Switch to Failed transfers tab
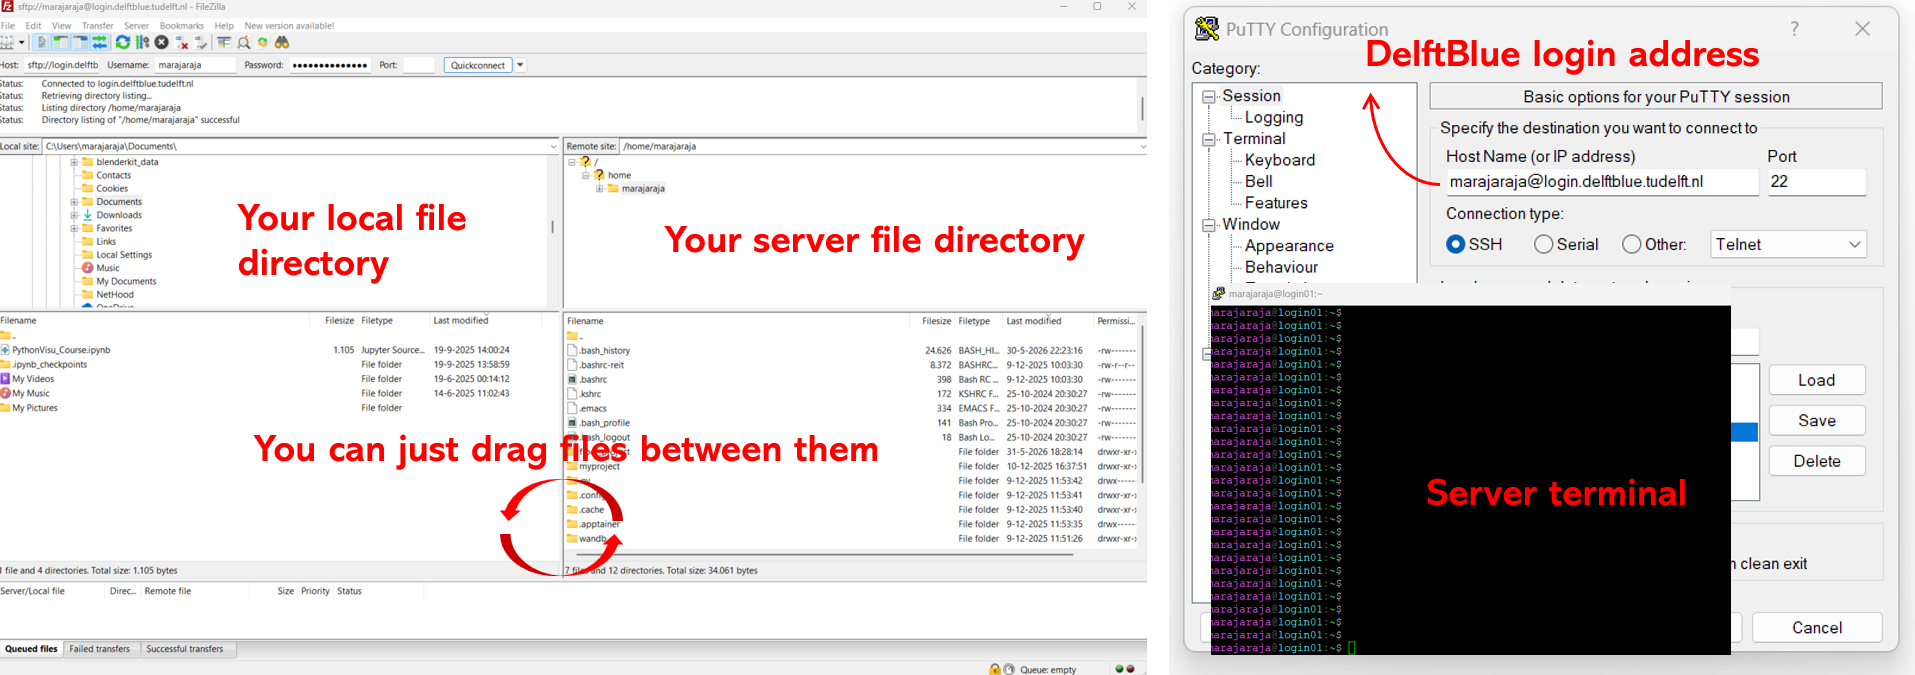The width and height of the screenshot is (1915, 675). pyautogui.click(x=100, y=649)
